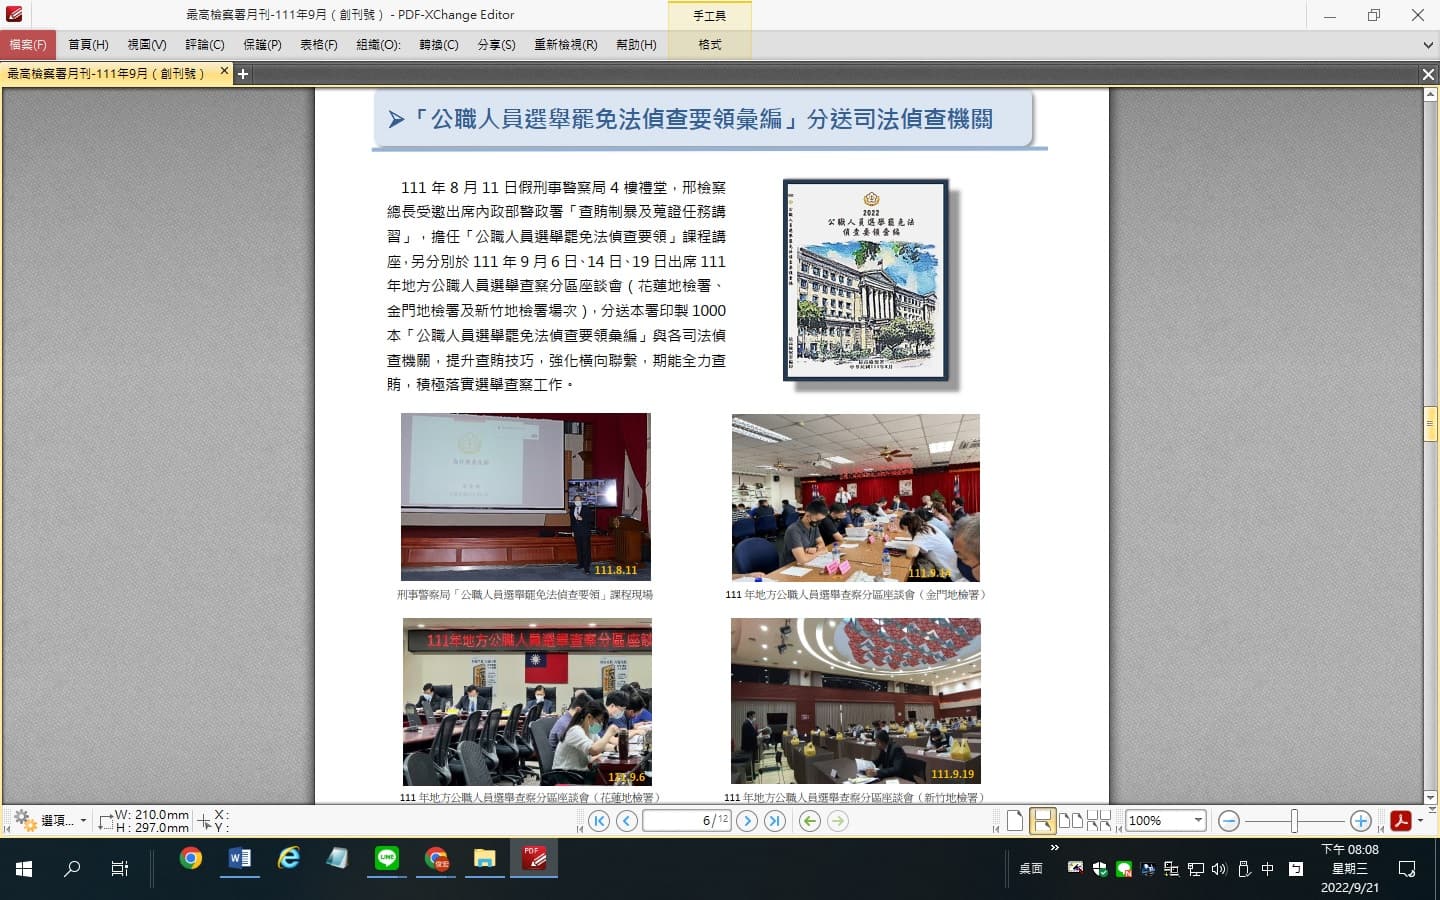Close the 最高檢察署月刊 document tab
The image size is (1440, 900).
pyautogui.click(x=224, y=72)
